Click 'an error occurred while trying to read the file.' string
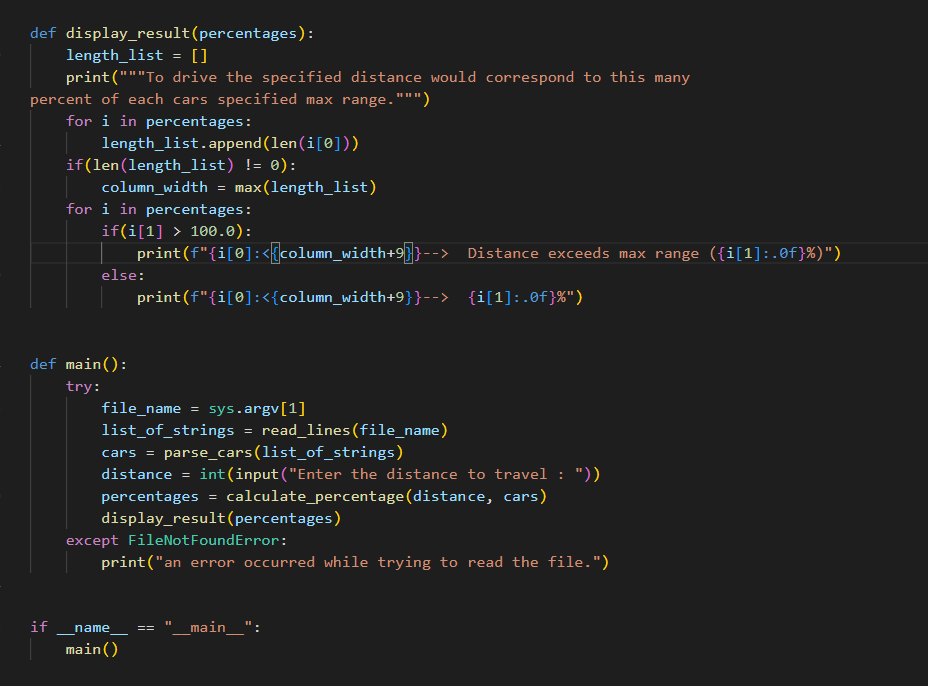Viewport: 928px width, 686px height. (x=378, y=562)
